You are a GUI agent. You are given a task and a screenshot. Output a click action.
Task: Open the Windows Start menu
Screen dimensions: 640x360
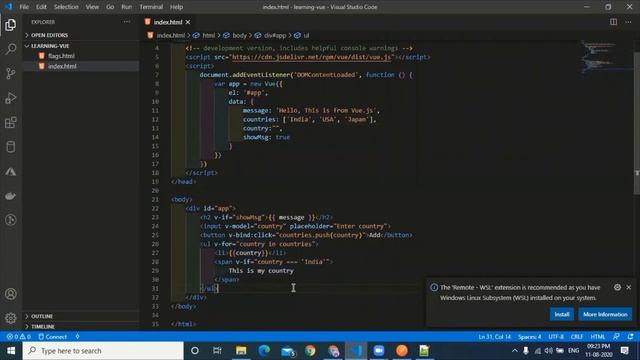[x=11, y=351]
